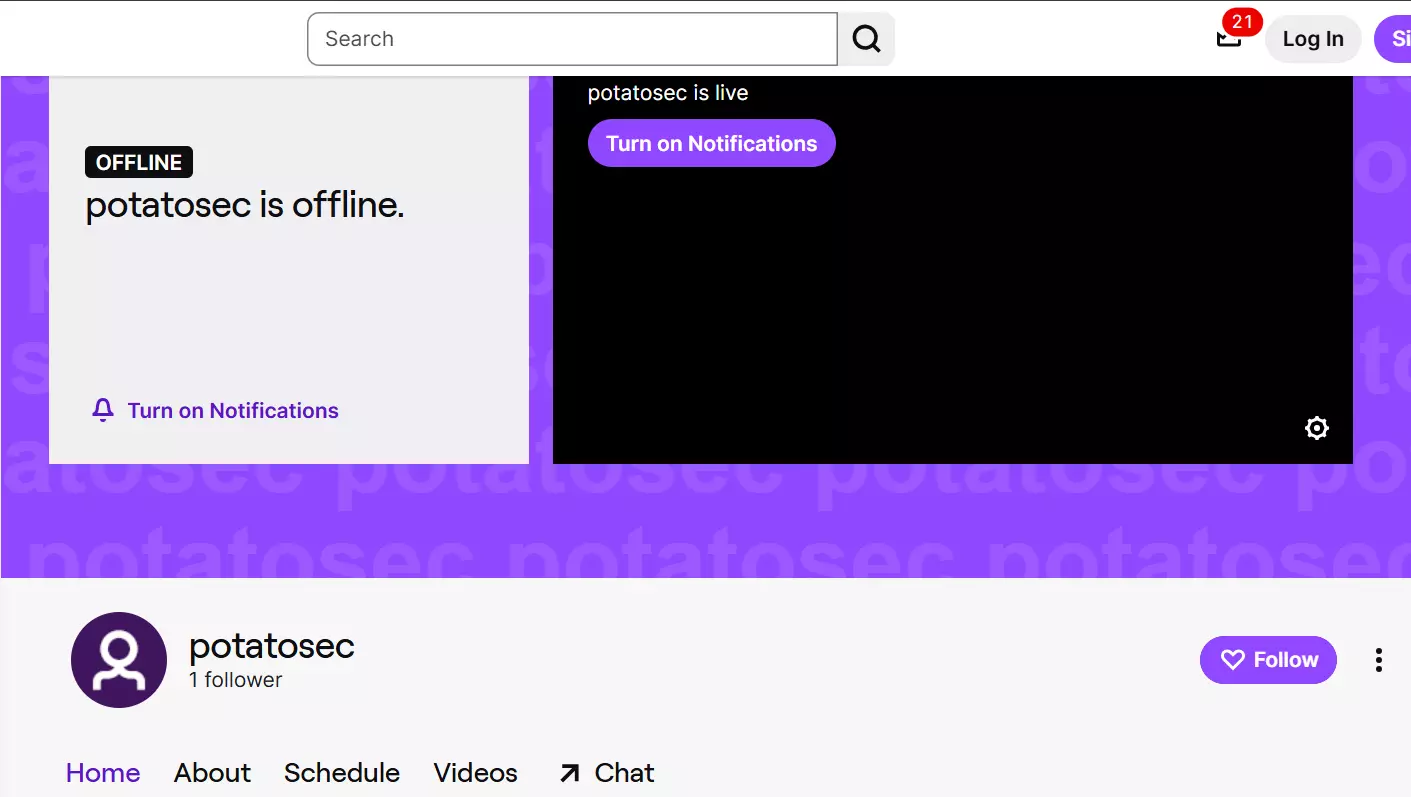Screen dimensions: 1411x797
Task: Click 'potatosec is live' text in player
Action: 668,93
